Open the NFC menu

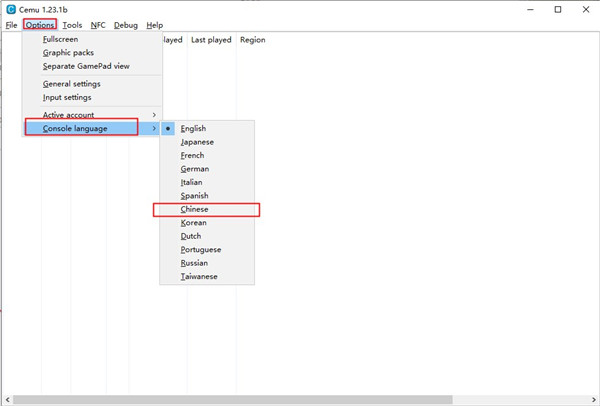[98, 25]
